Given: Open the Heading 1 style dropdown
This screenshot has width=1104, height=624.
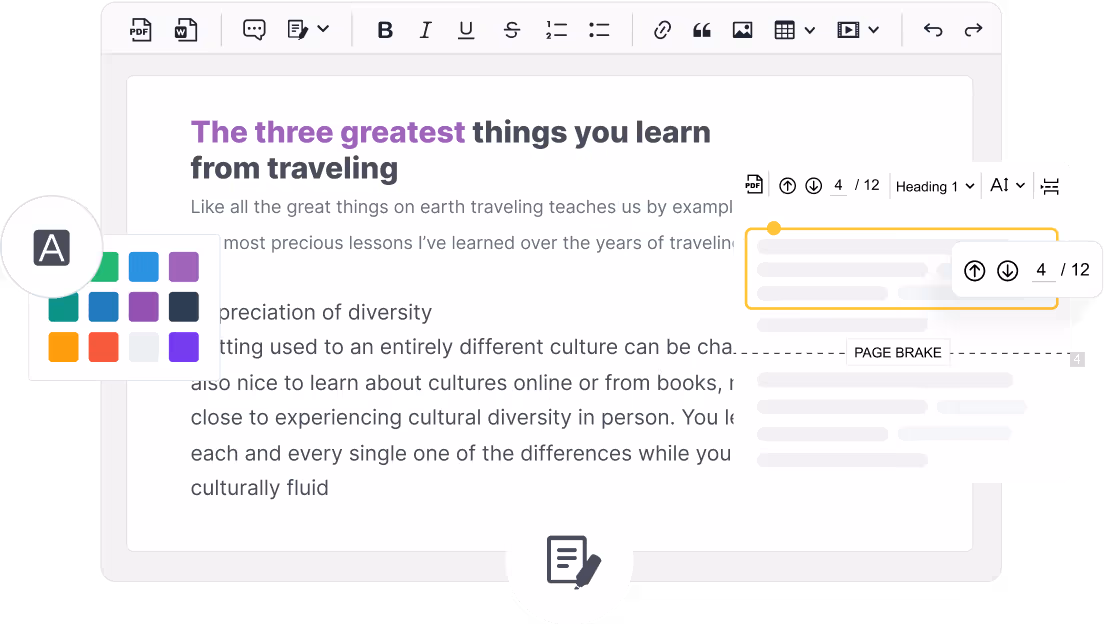Looking at the screenshot, I should (x=934, y=186).
